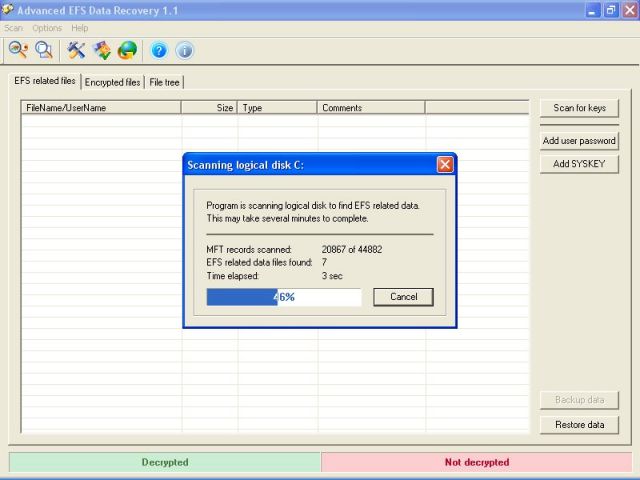The height and width of the screenshot is (480, 640).
Task: Click the green Decrypted legend panel
Action: pyautogui.click(x=165, y=462)
